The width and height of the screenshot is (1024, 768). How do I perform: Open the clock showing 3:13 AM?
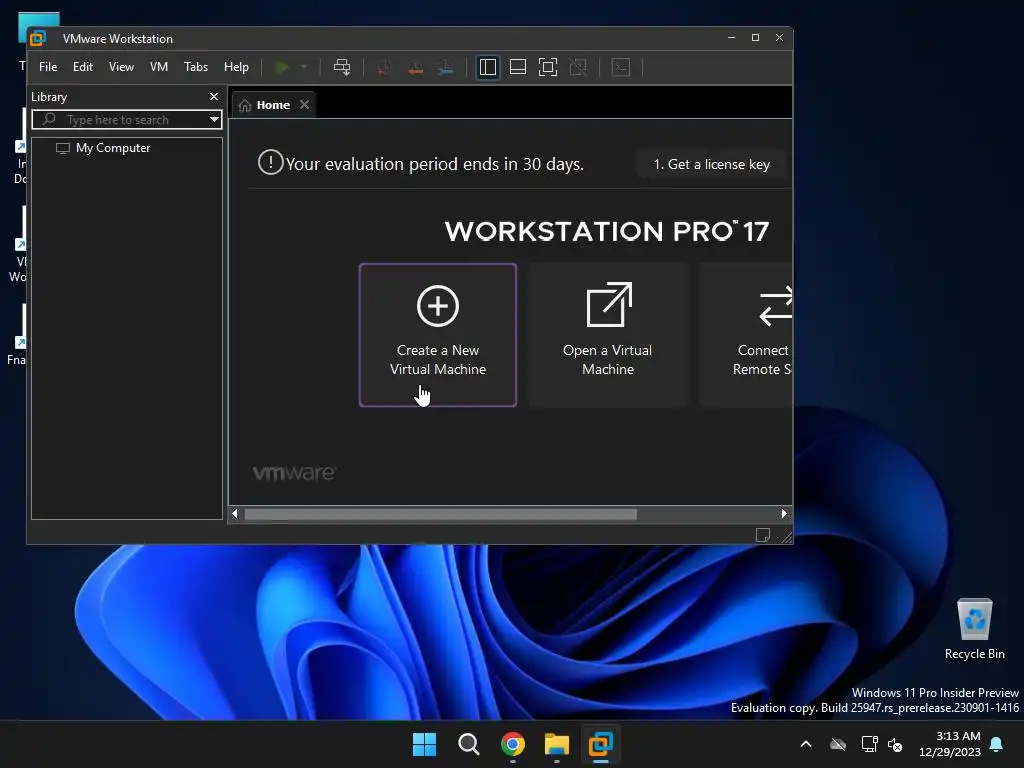click(x=950, y=744)
